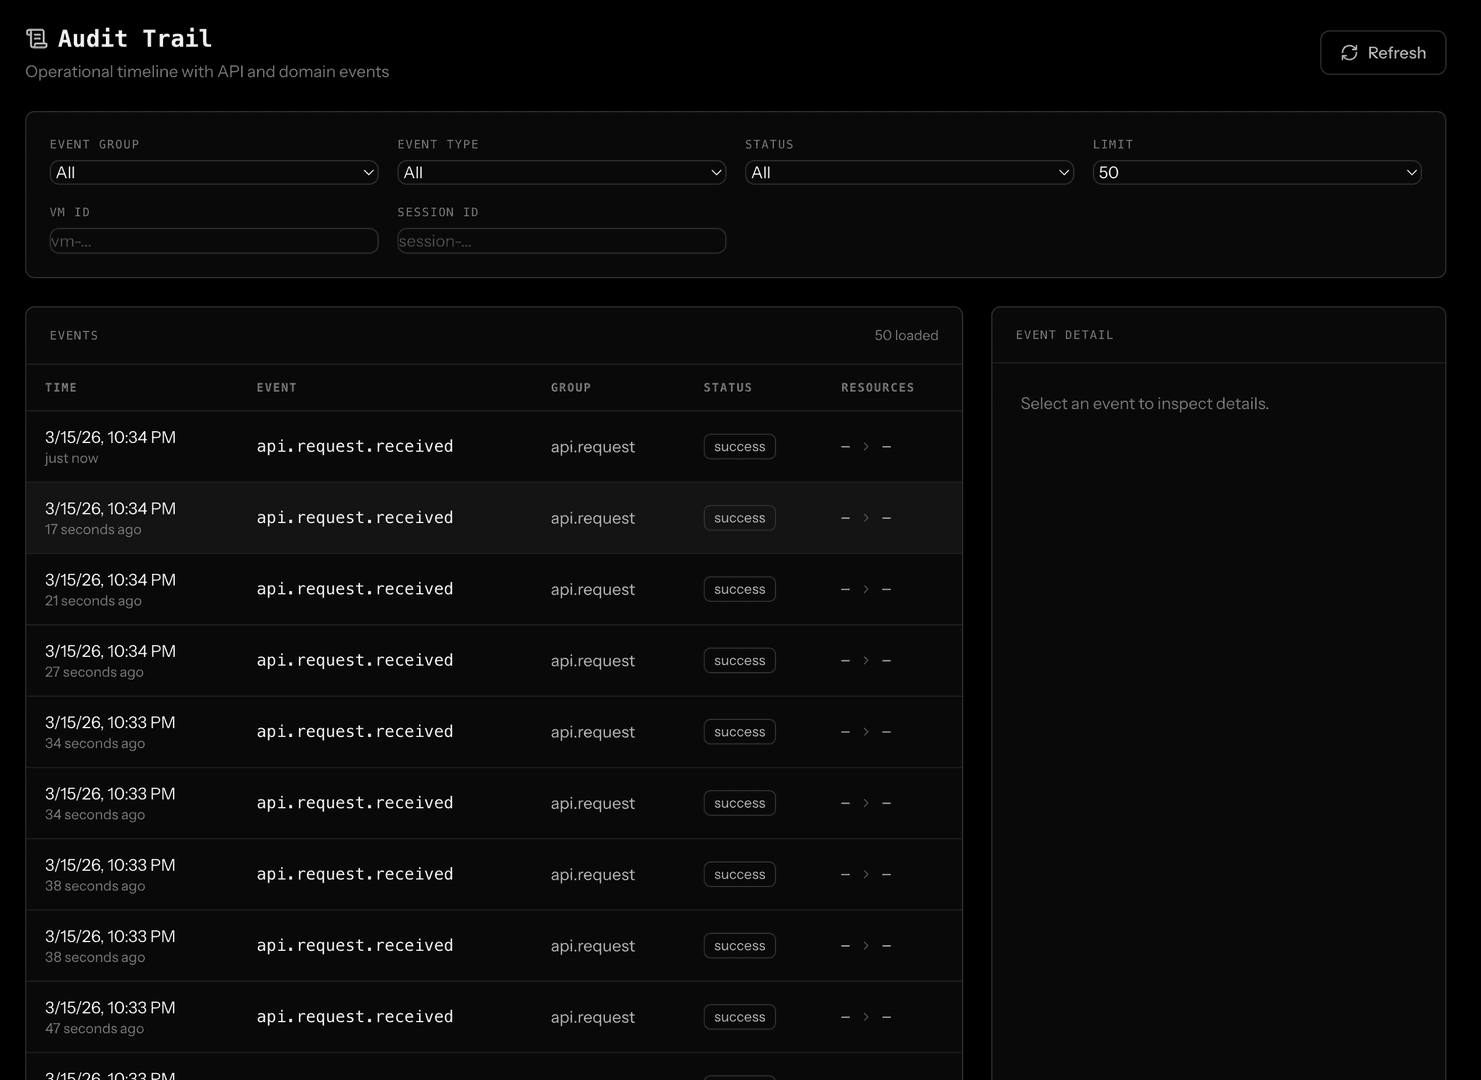
Task: Select the Events panel header
Action: tap(74, 335)
